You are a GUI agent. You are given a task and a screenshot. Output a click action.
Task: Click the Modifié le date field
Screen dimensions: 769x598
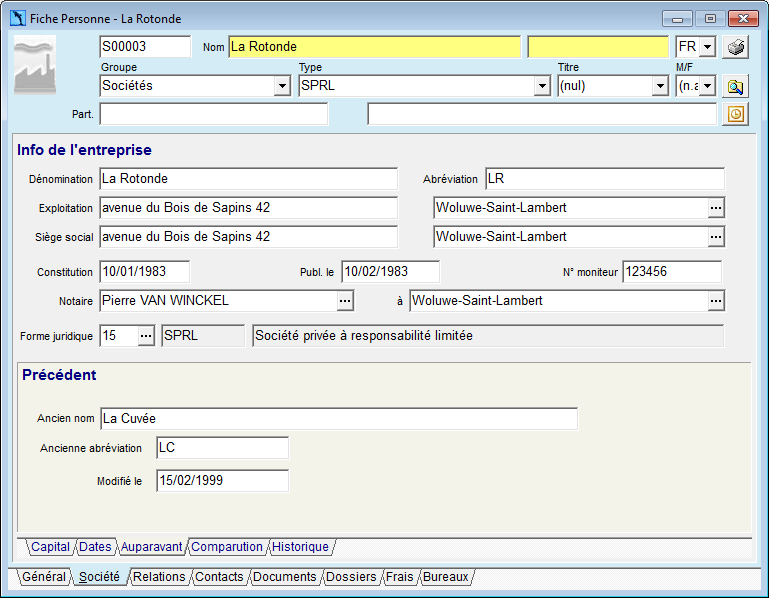tap(223, 481)
